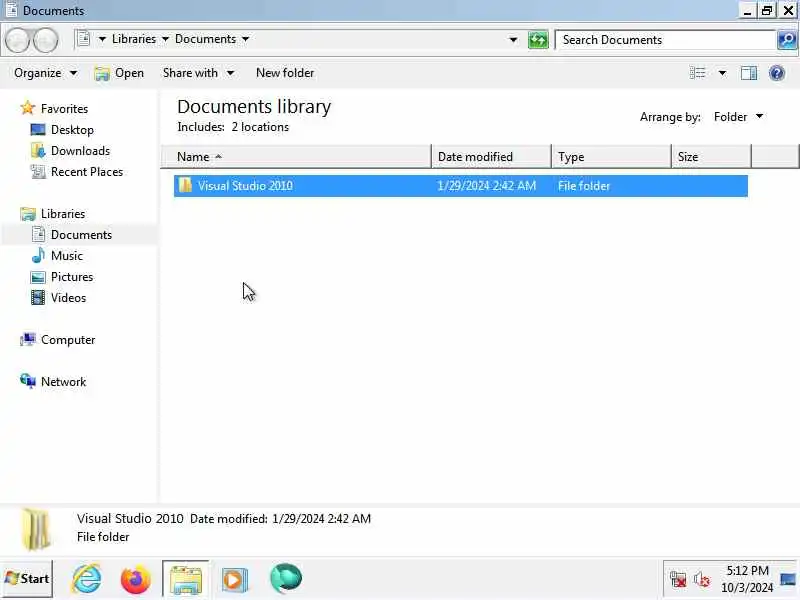Sort by the Size column header
Viewport: 800px width, 600px height.
711,157
